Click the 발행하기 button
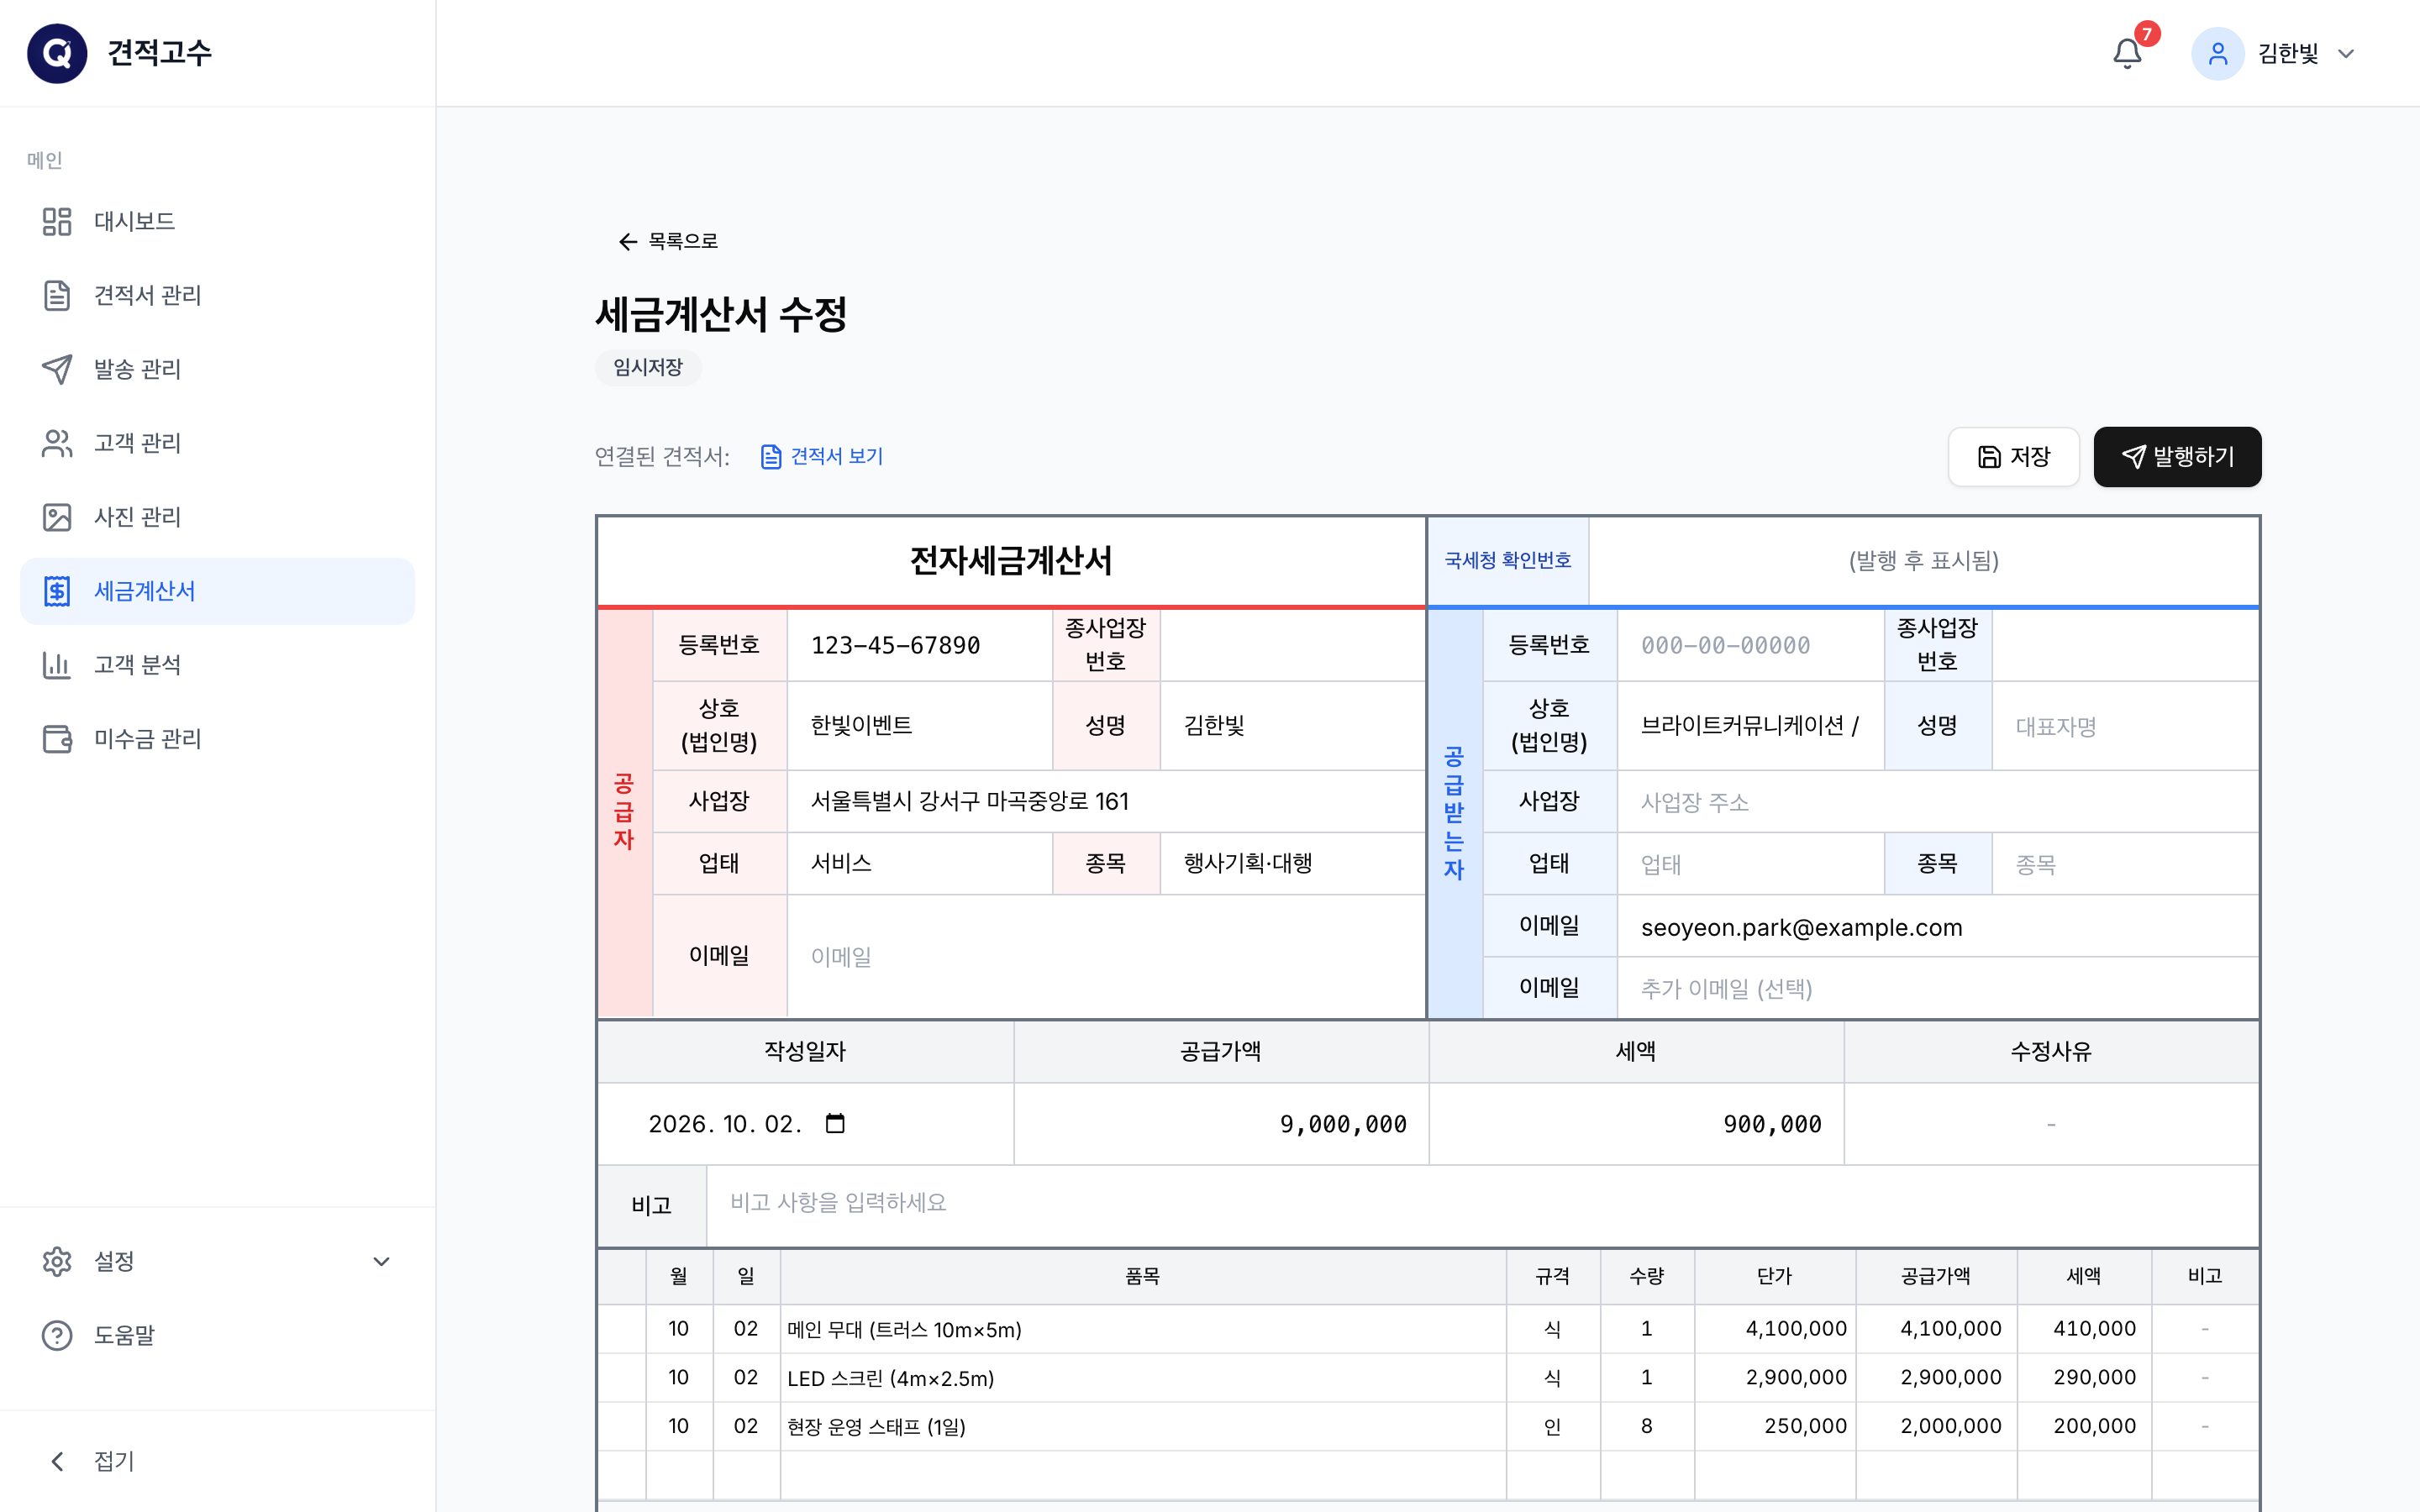This screenshot has width=2420, height=1512. click(x=2177, y=457)
